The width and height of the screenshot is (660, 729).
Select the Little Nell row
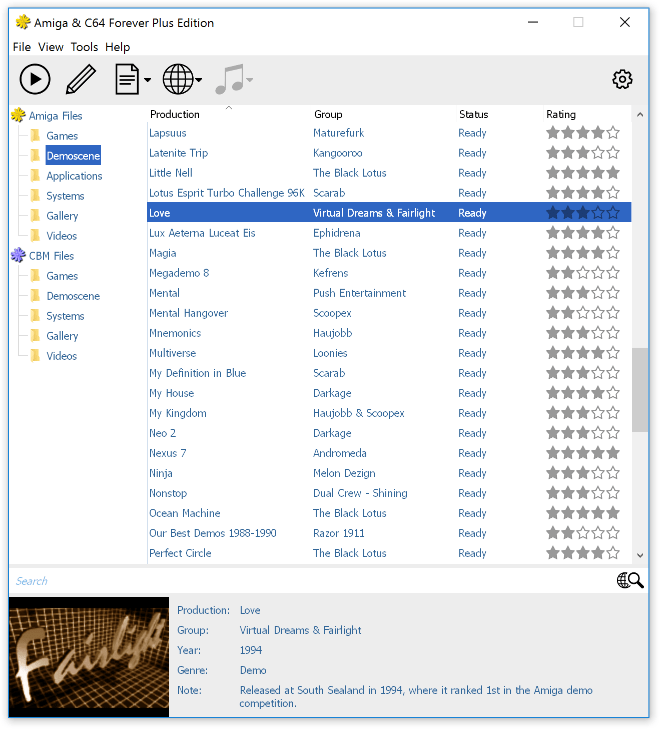(x=389, y=173)
